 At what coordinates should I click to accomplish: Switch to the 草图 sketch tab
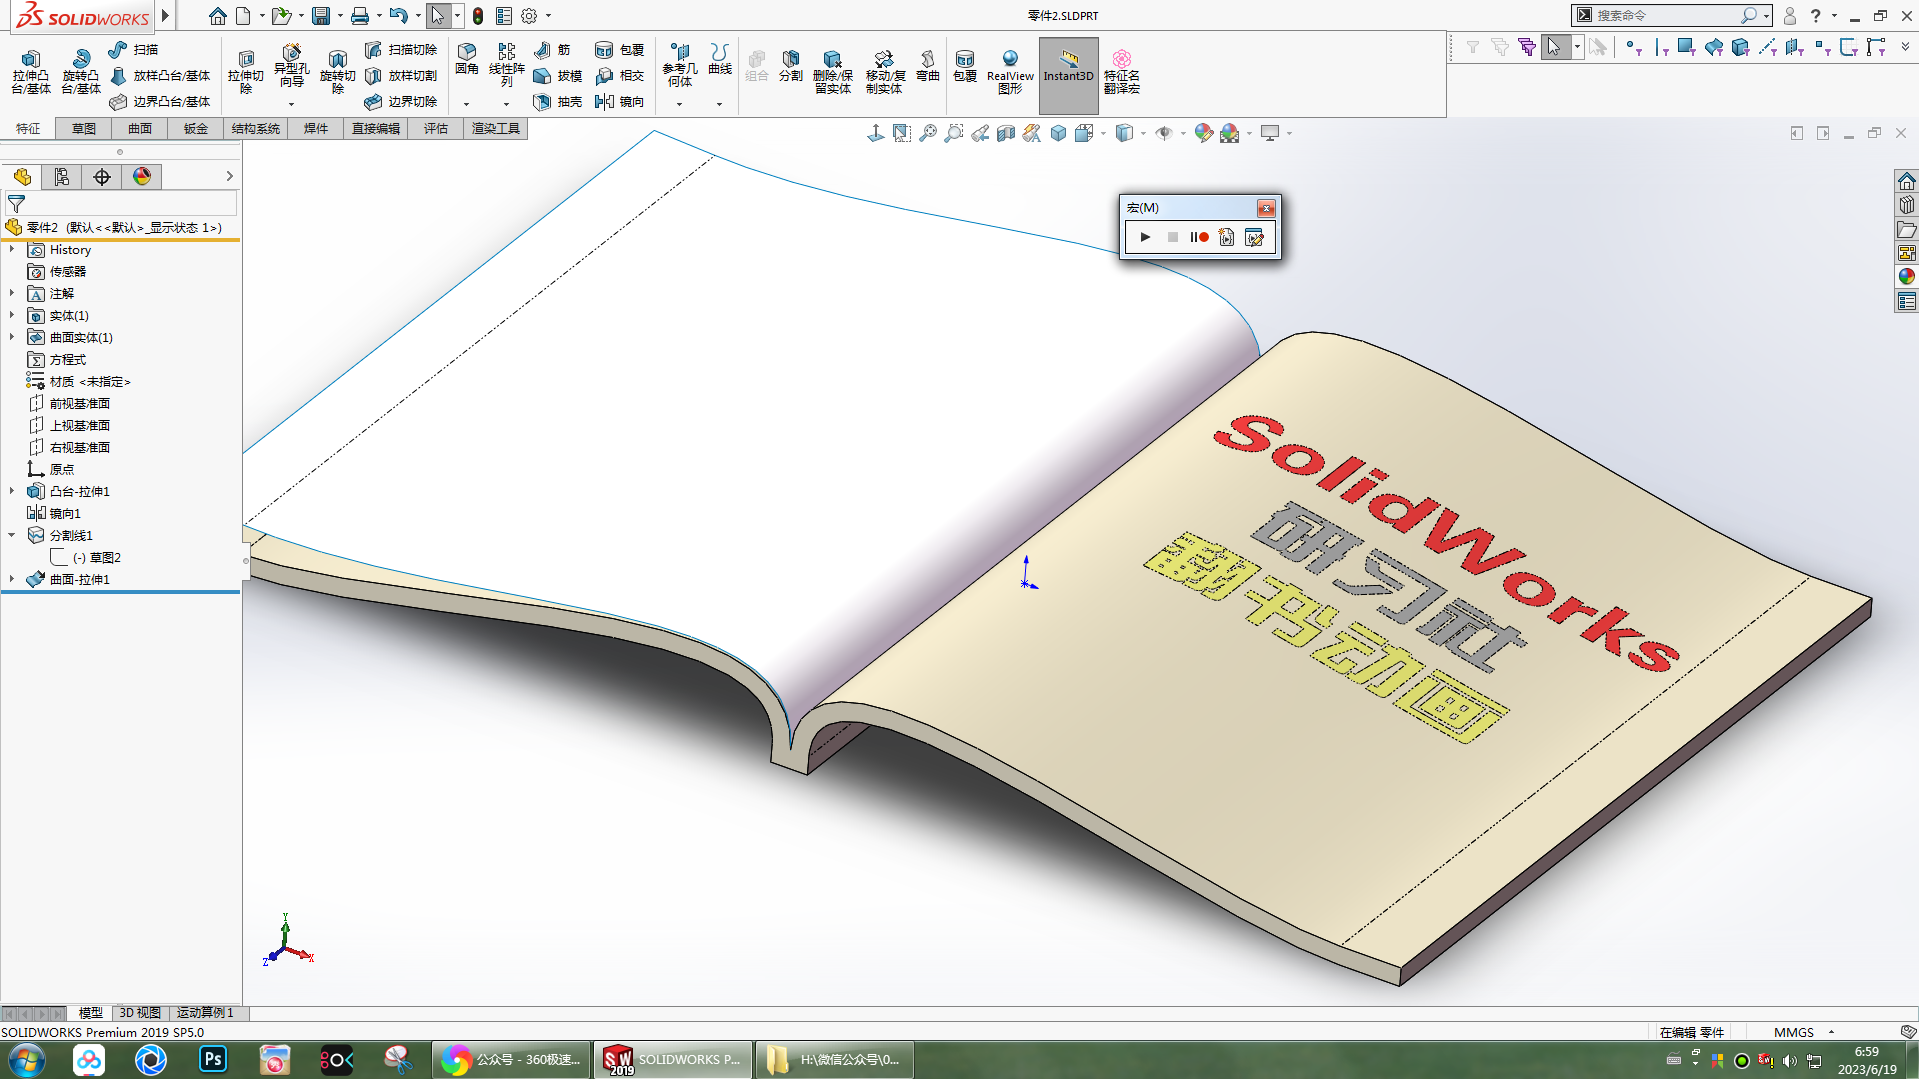84,128
